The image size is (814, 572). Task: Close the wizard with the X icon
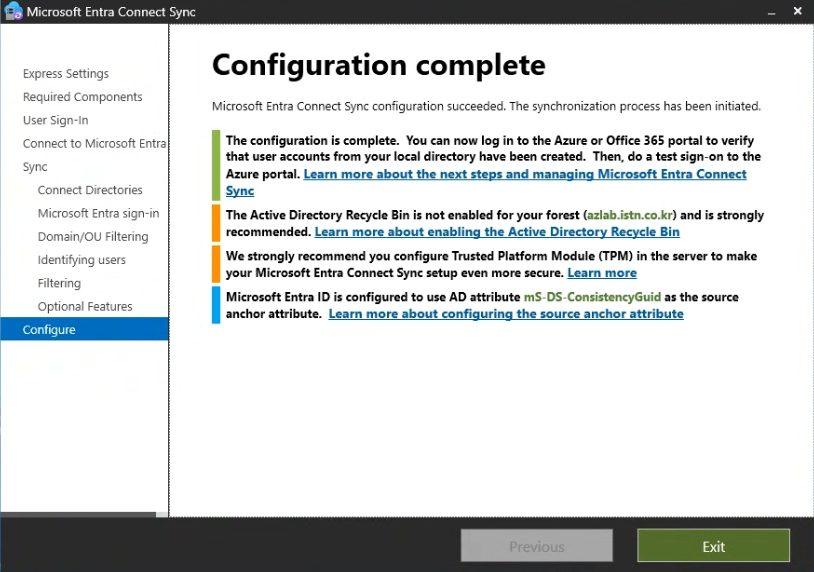(797, 11)
